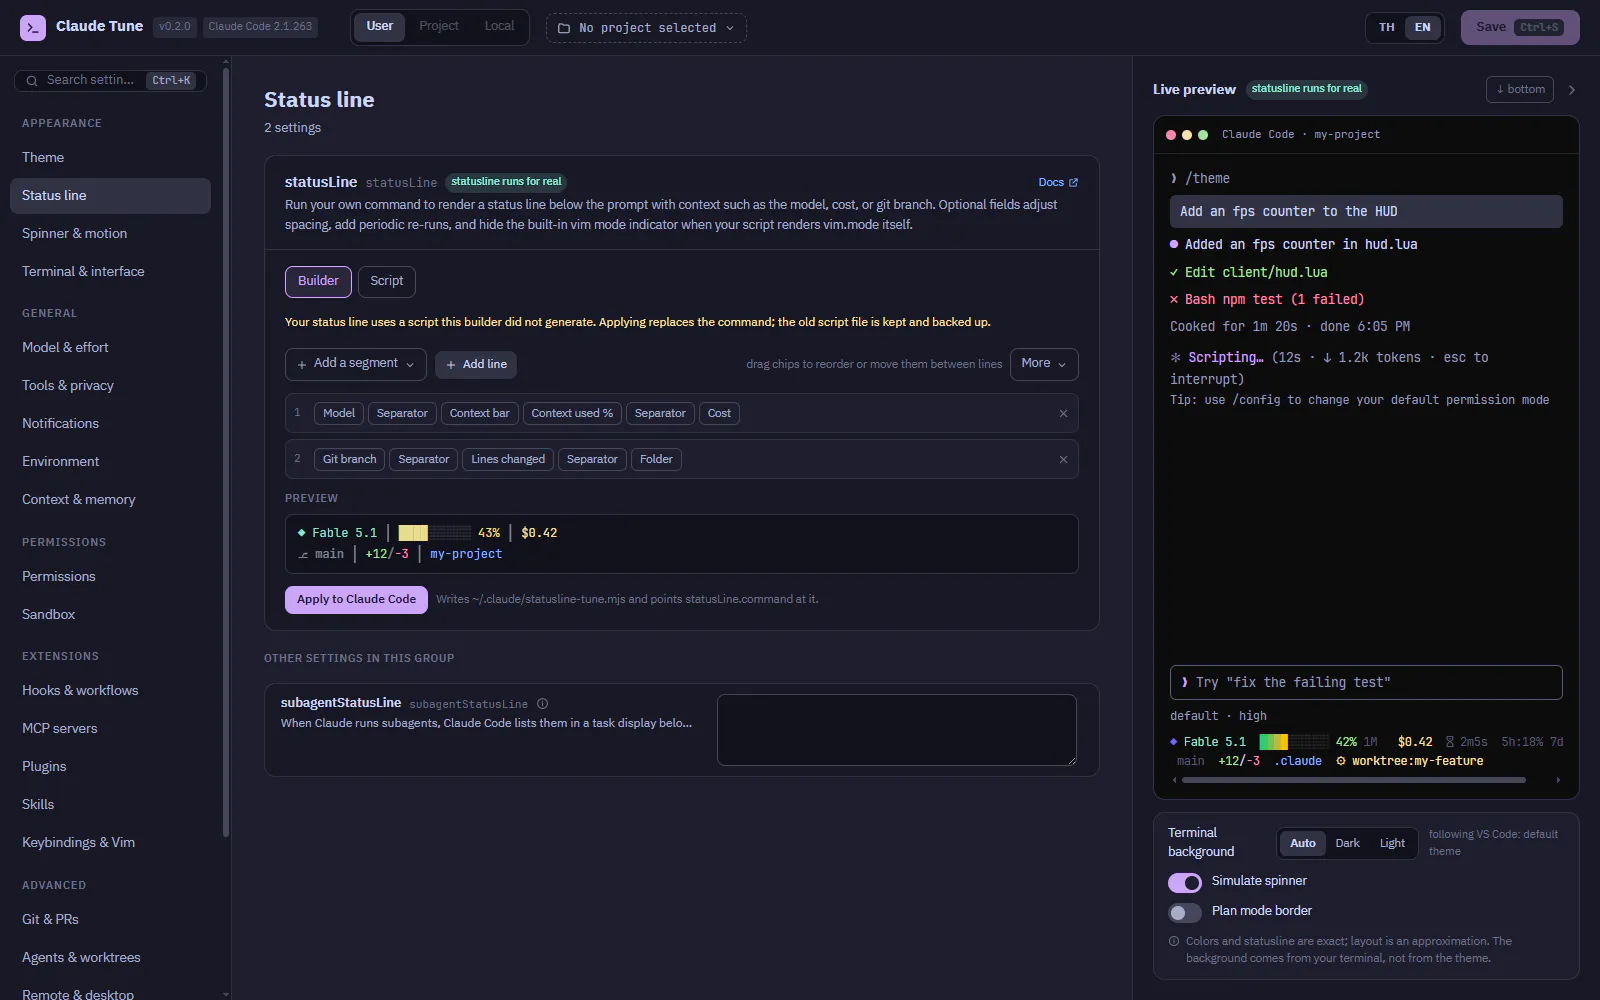Image resolution: width=1600 pixels, height=1000 pixels.
Task: Click the info icon beside subagentStatusLine
Action: tap(542, 704)
